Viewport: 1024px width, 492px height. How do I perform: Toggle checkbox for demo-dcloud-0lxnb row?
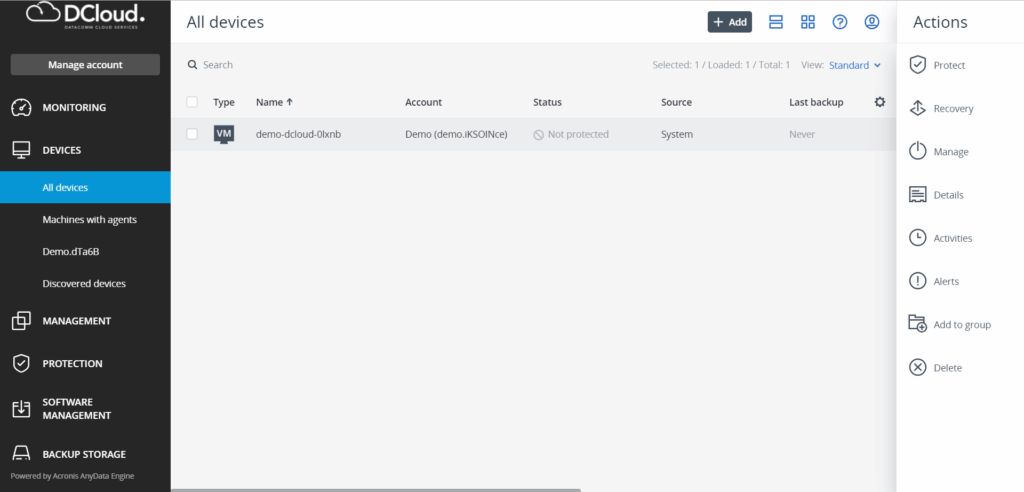(192, 134)
